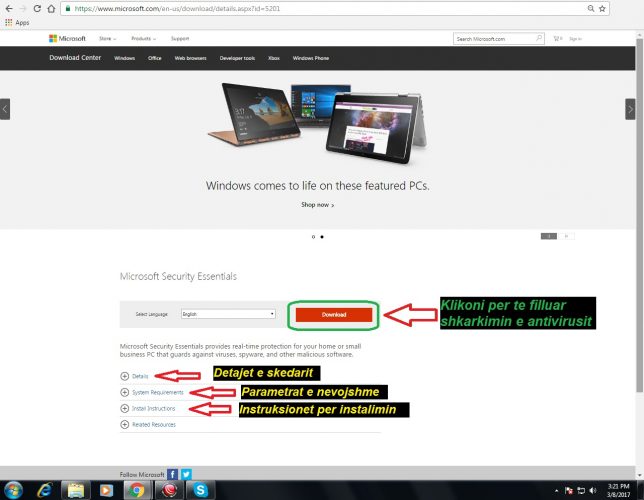Play the carousel using next-slide control

click(566, 236)
